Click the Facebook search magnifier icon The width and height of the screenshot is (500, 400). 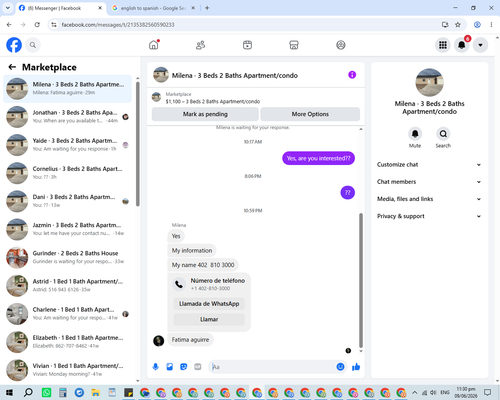(x=33, y=45)
